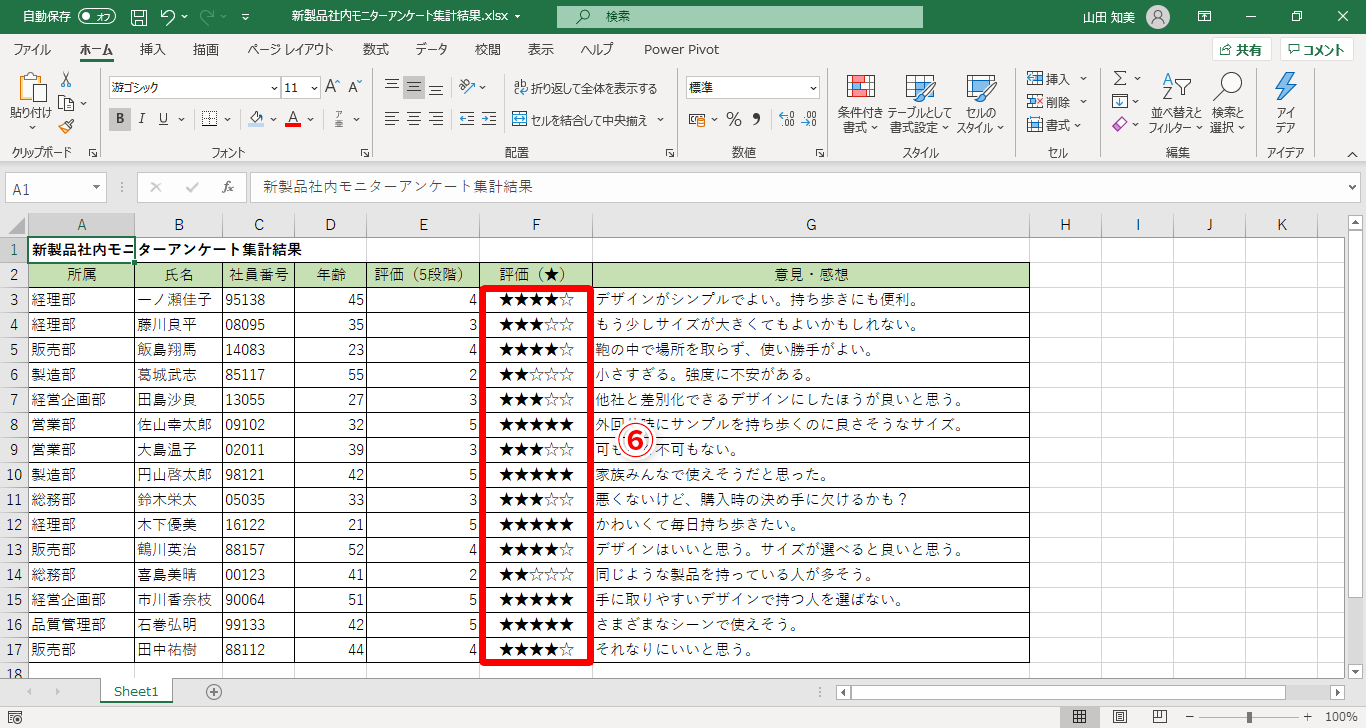
Task: Open Conditional Formatting (条件付き書式)
Action: coord(860,103)
